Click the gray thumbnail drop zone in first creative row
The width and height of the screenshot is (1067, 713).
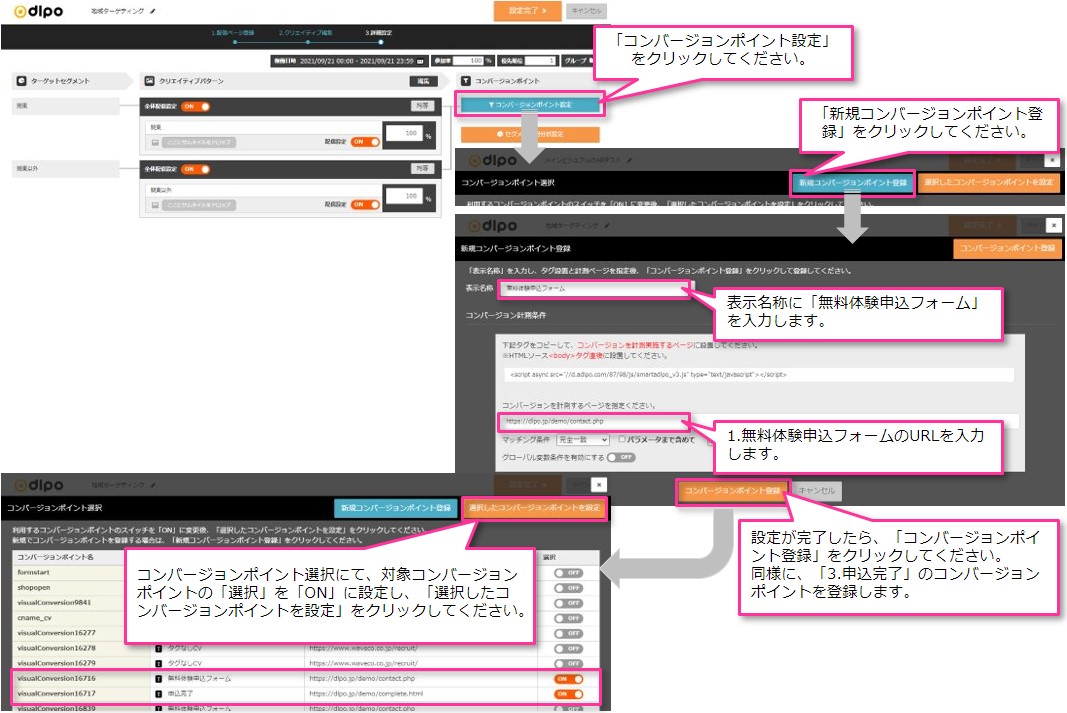199,142
